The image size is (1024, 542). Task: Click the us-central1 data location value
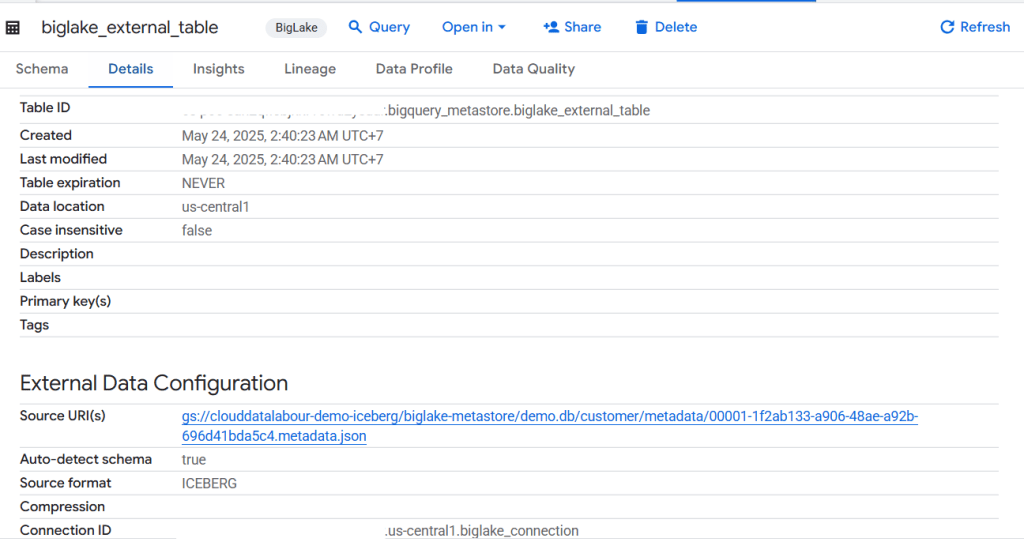(215, 207)
